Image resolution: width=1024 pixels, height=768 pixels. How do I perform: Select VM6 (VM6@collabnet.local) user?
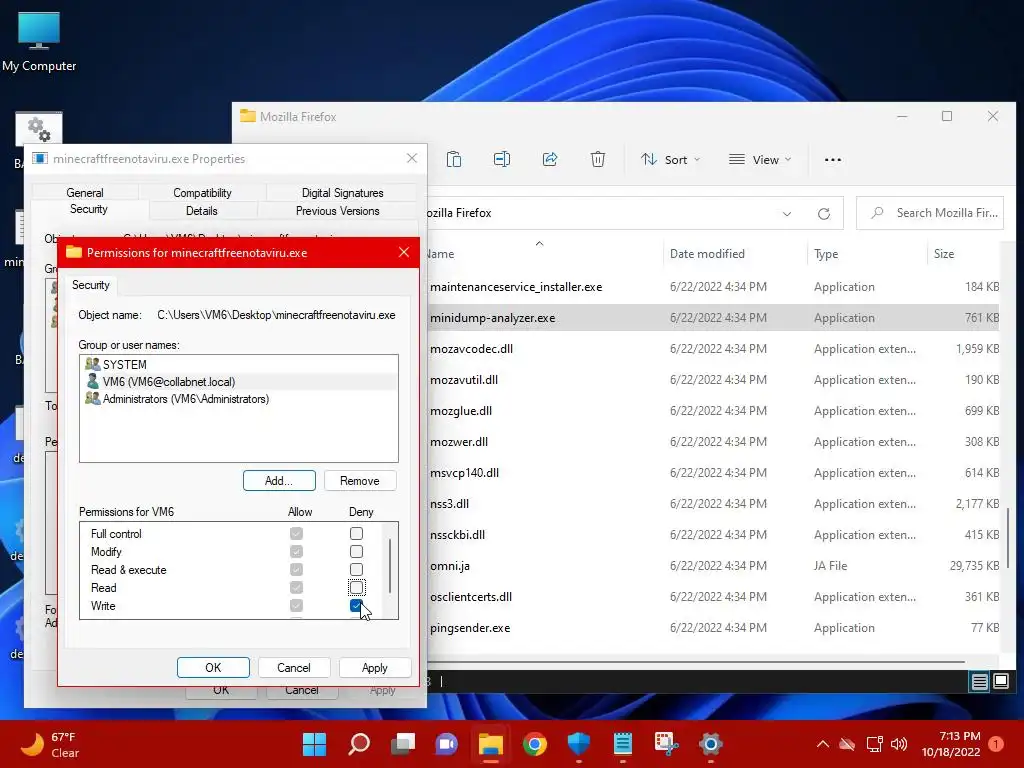tap(239, 382)
